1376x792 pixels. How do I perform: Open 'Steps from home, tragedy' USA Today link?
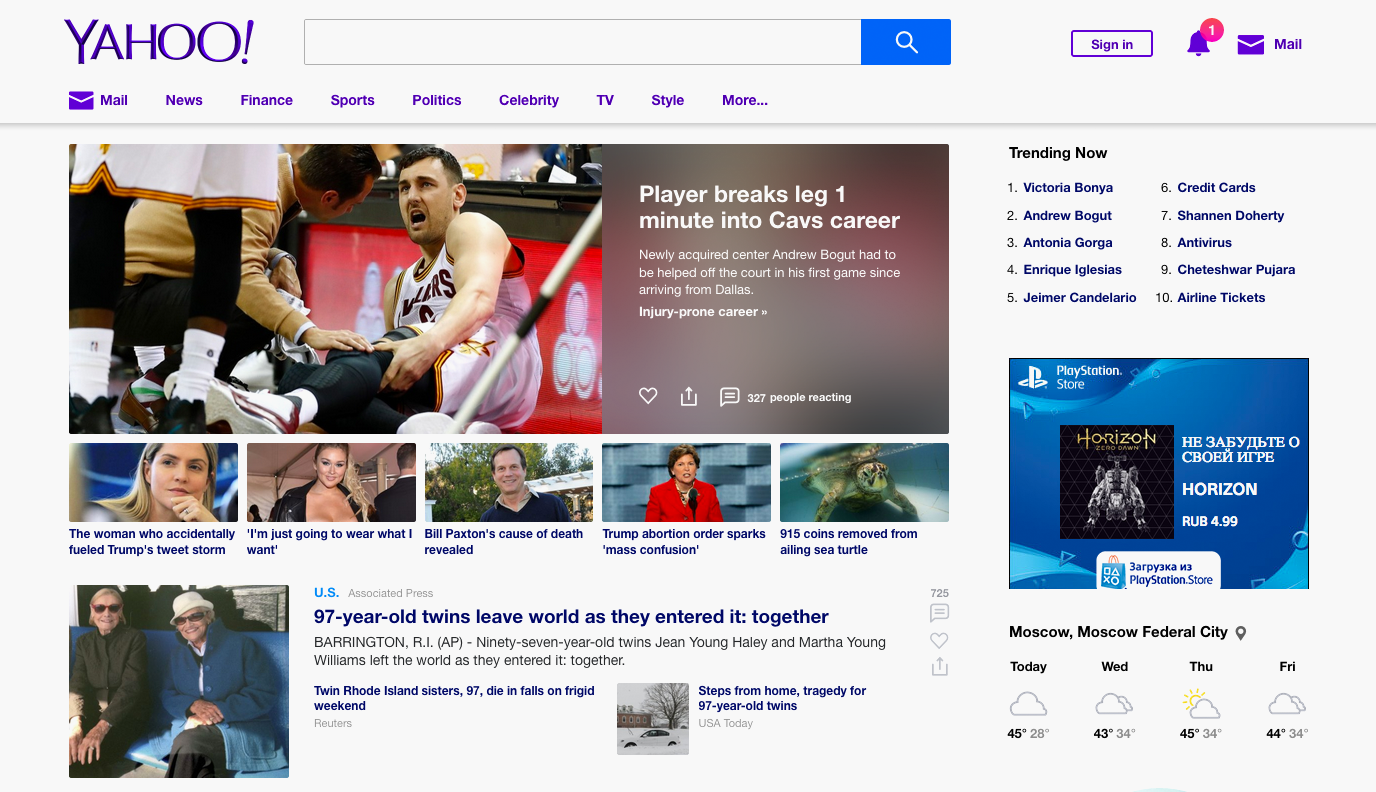click(782, 698)
